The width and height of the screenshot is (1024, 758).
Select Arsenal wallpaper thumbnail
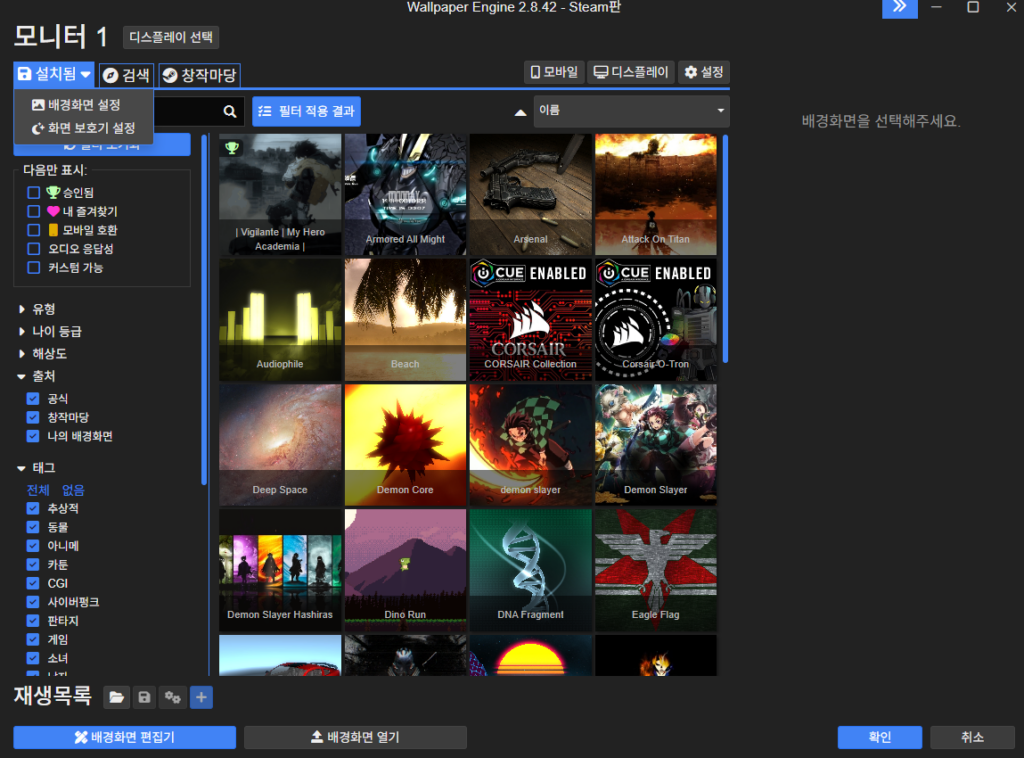[x=530, y=195]
